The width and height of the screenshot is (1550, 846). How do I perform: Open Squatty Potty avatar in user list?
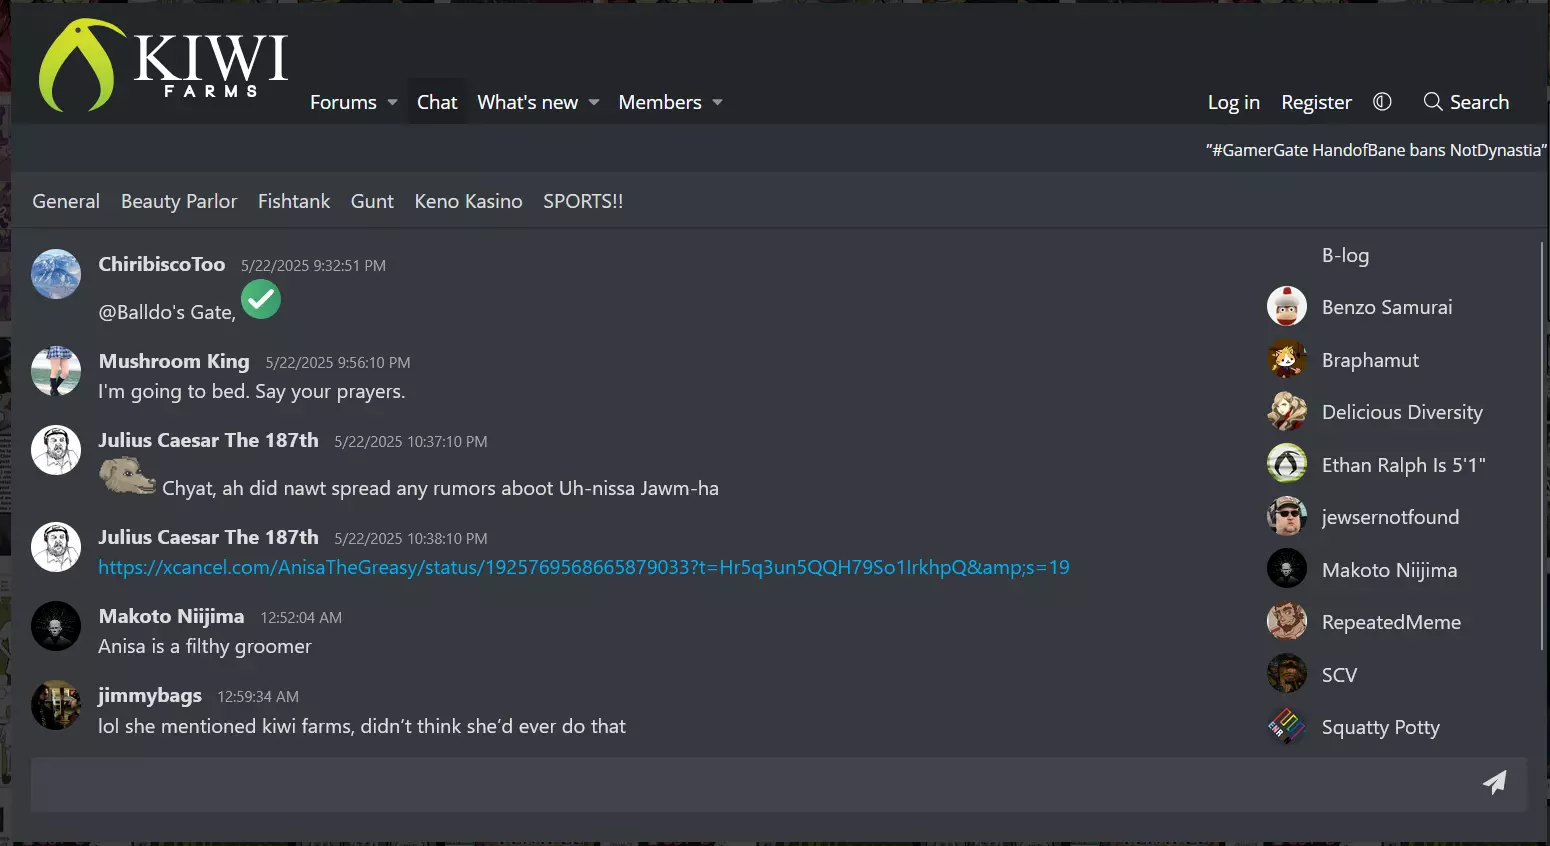1287,727
